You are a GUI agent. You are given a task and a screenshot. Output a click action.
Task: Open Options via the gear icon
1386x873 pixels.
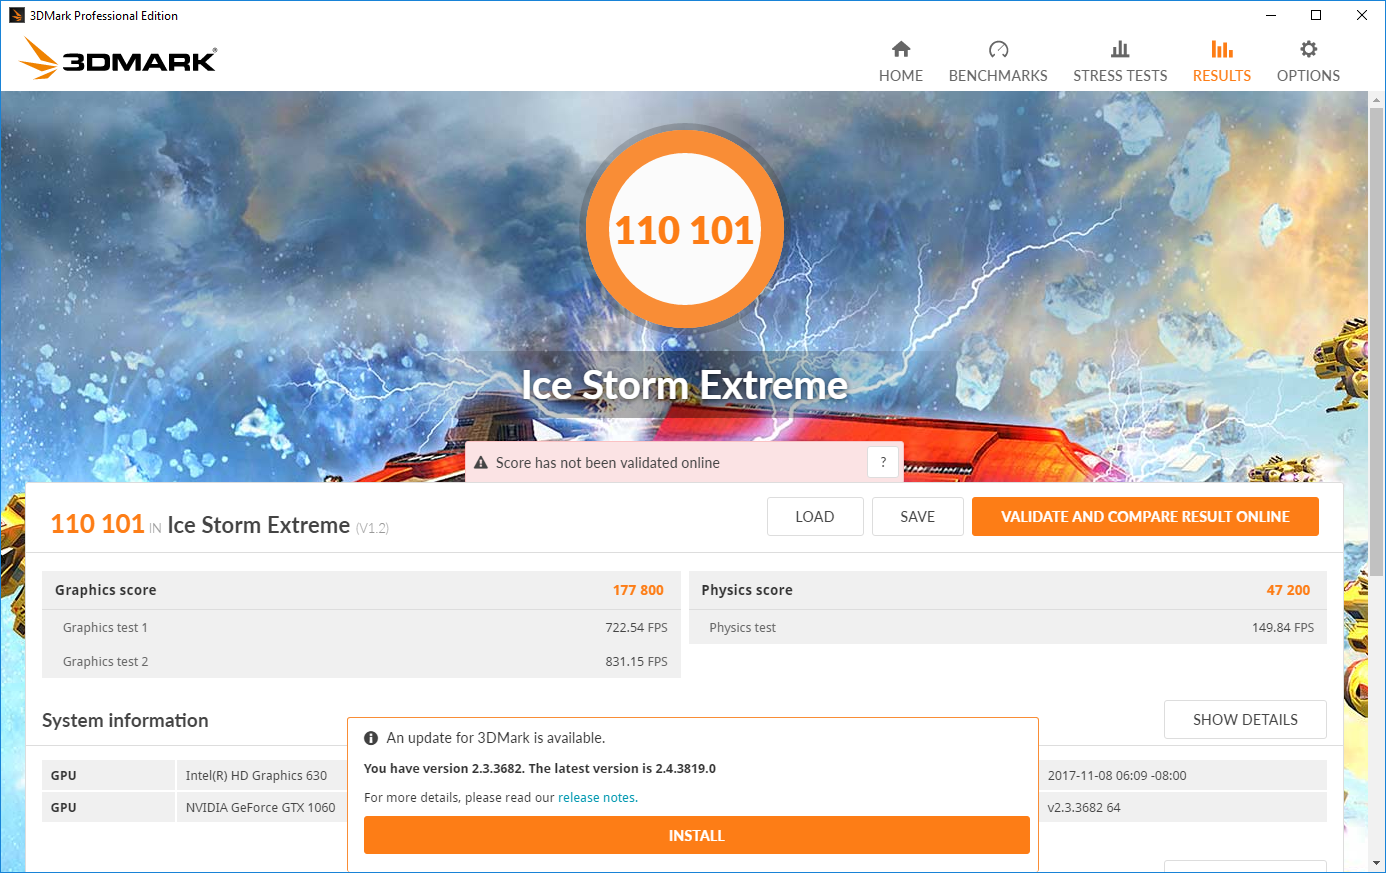(x=1308, y=49)
